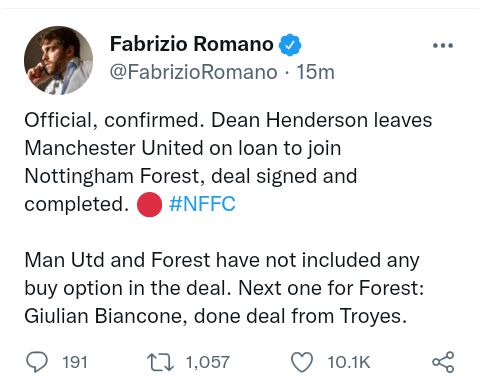
Task: Open the @FabrizioRomano handle link
Action: click(193, 72)
